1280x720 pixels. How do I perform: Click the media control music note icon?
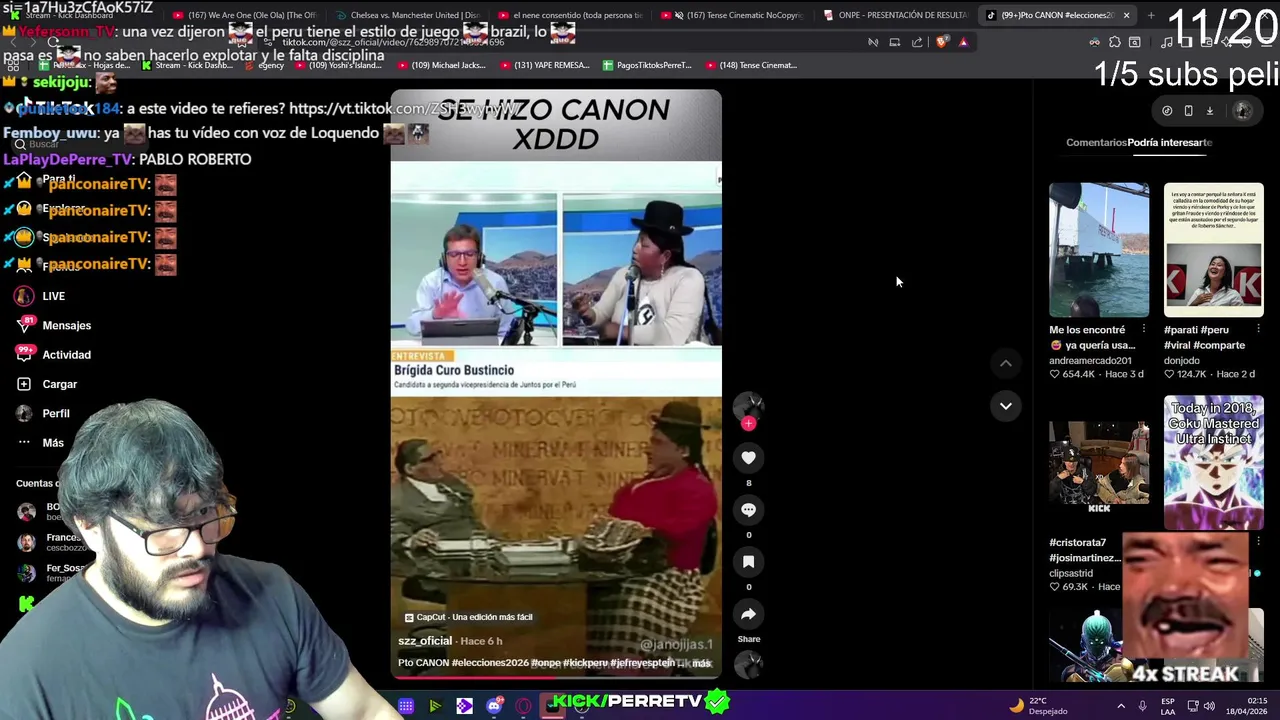coord(1167,42)
